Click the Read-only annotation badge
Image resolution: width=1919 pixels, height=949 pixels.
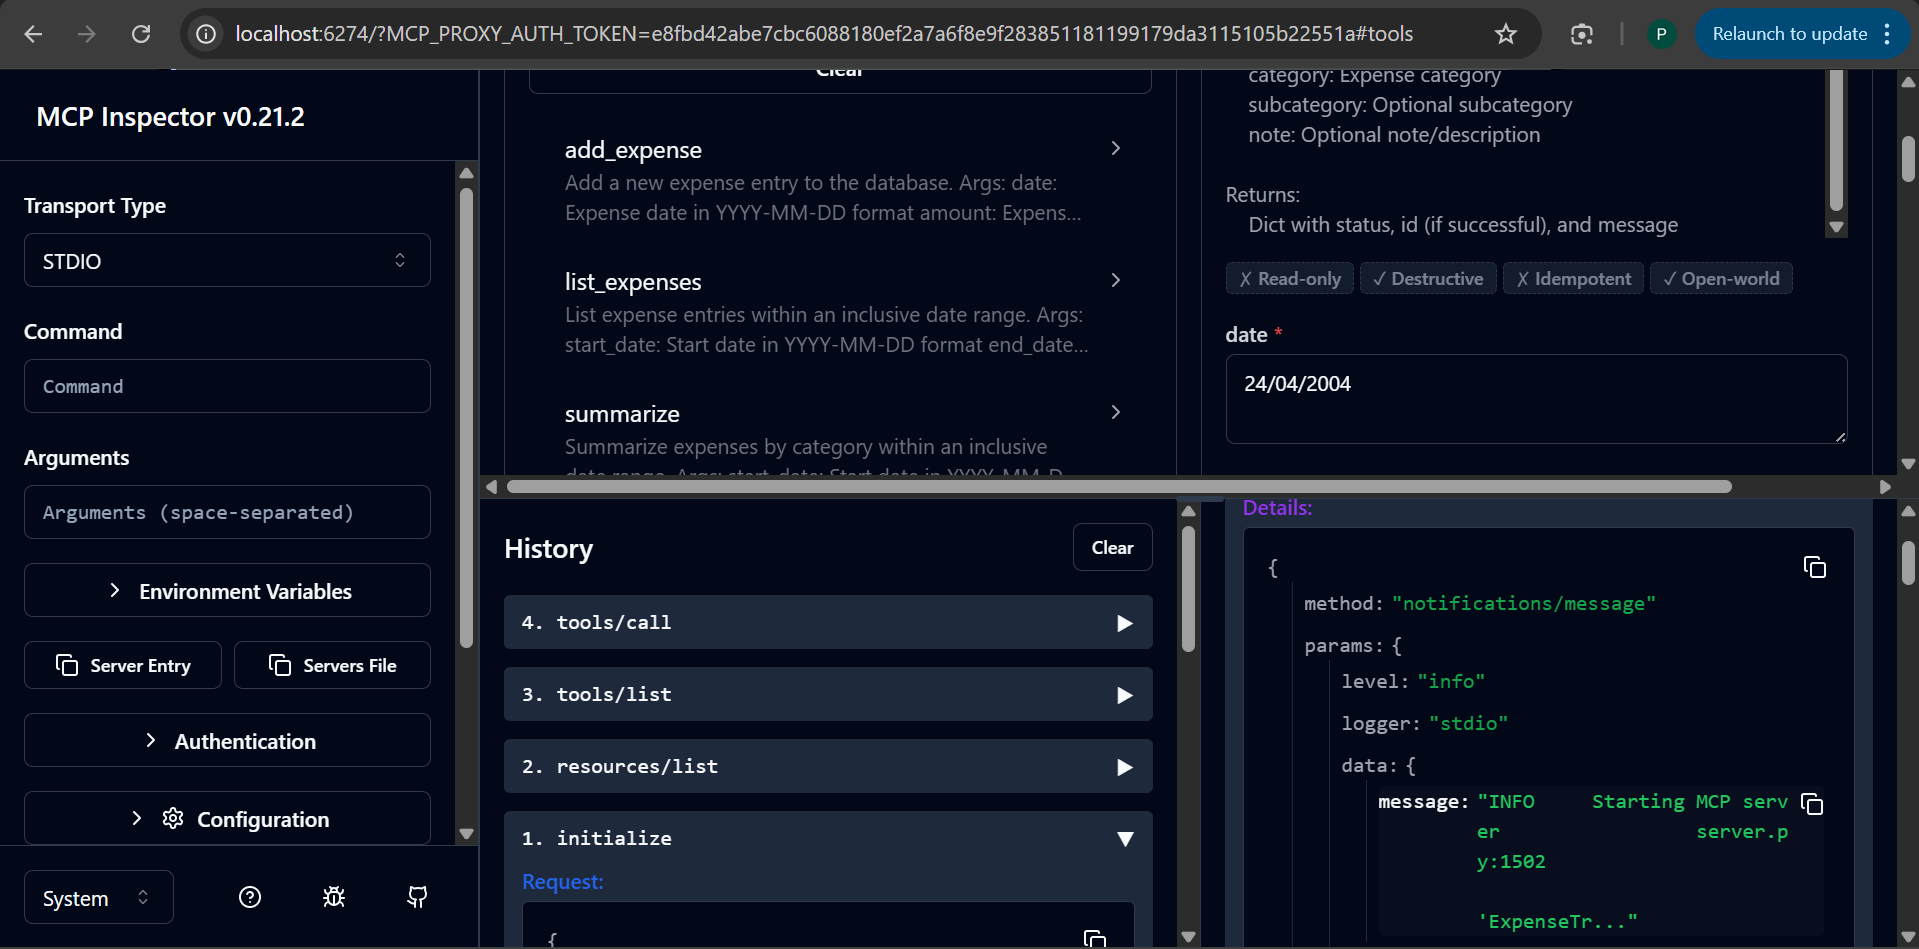point(1290,279)
